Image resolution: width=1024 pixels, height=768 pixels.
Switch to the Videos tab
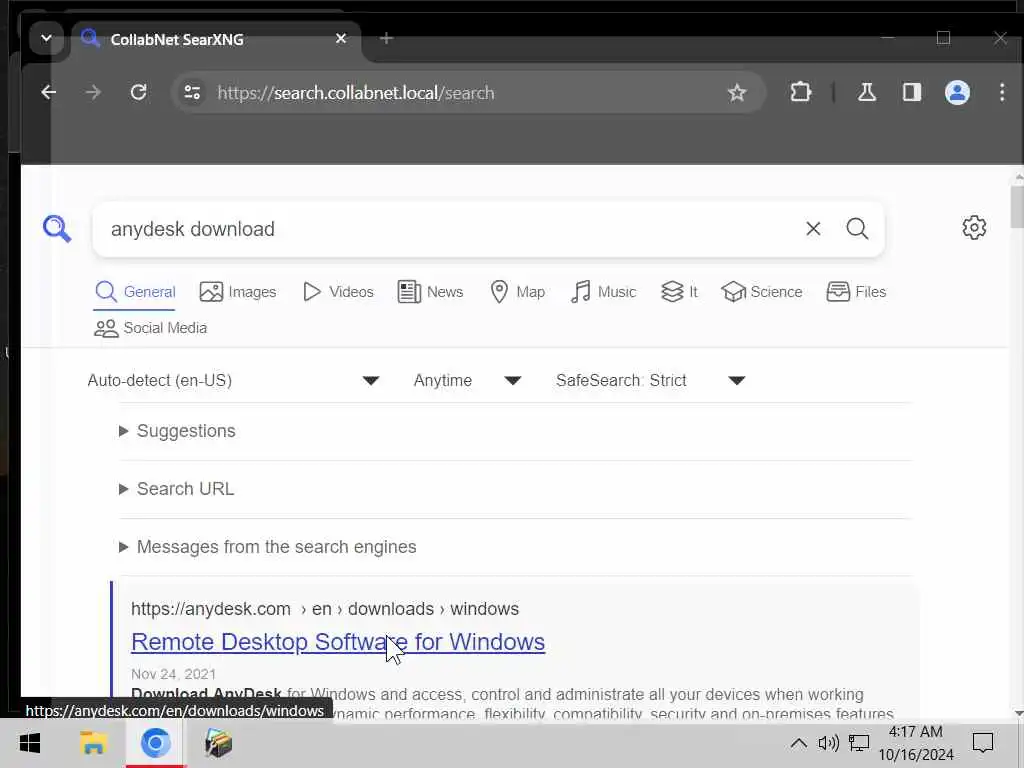[x=338, y=292]
